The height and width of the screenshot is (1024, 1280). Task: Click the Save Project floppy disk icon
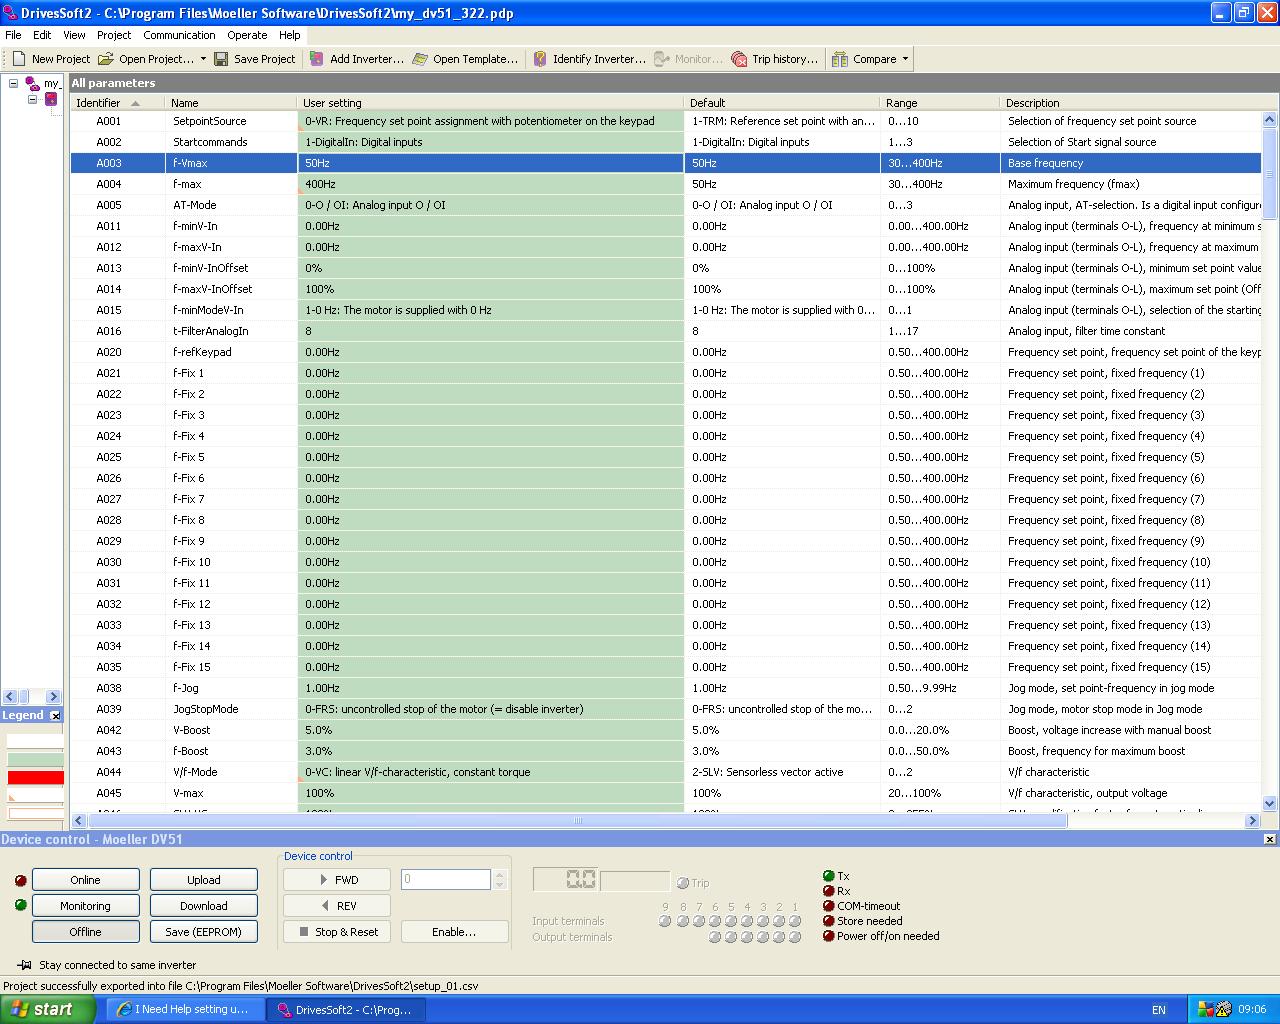pos(222,59)
